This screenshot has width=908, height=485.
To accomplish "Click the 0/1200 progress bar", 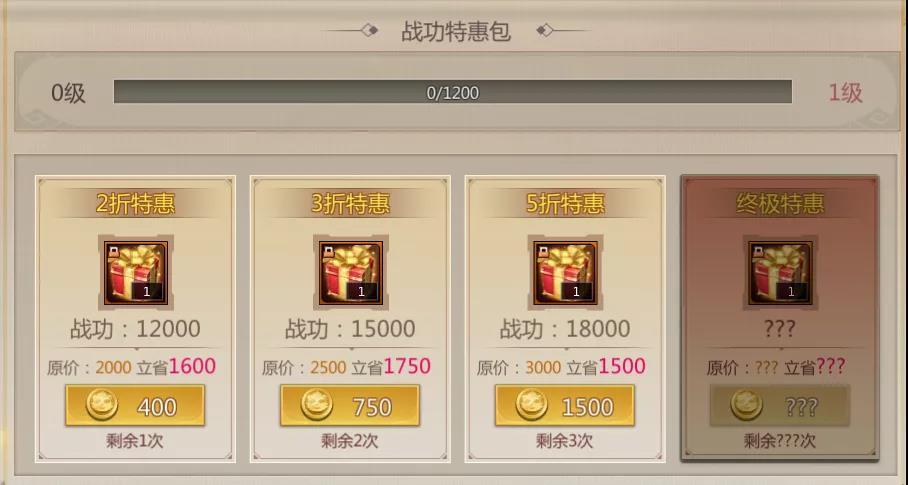I will click(453, 92).
